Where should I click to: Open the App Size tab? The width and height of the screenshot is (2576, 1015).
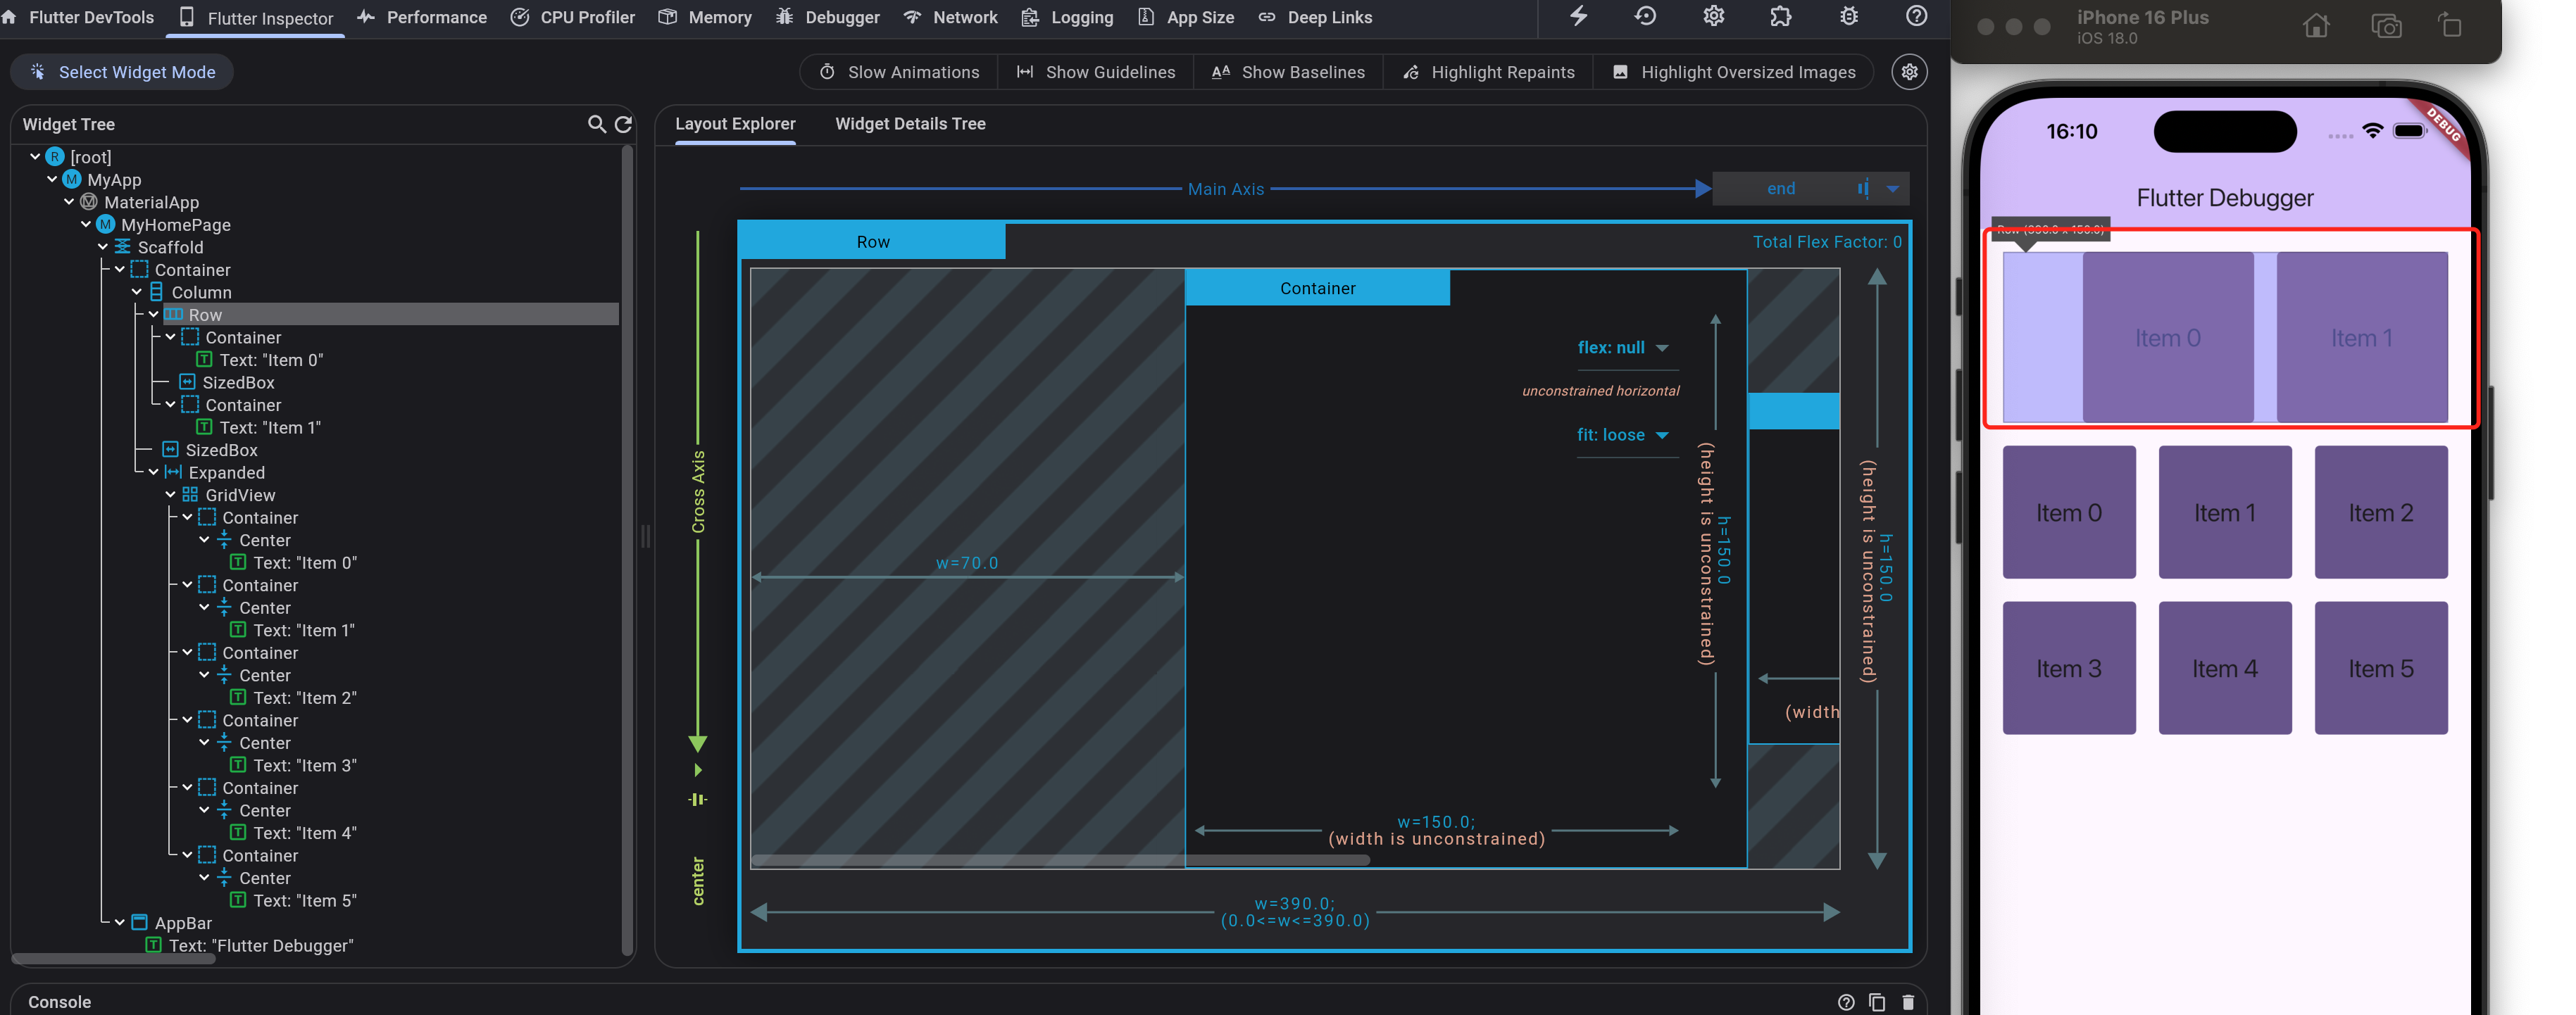[x=1186, y=18]
